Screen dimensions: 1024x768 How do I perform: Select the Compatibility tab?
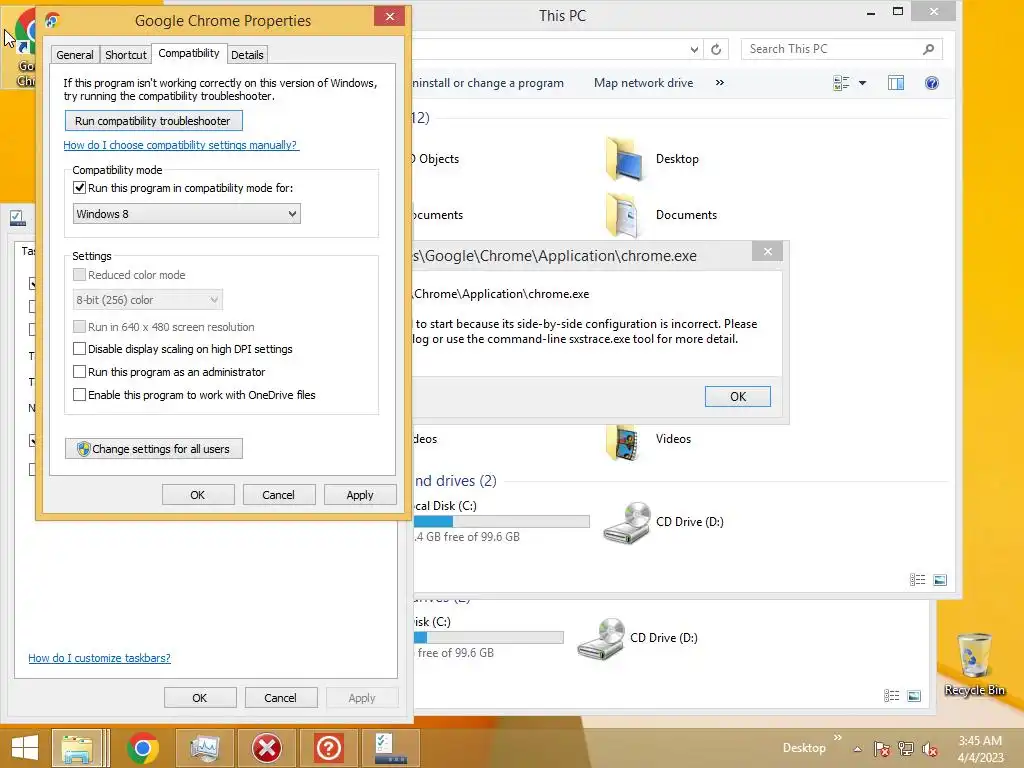[189, 53]
